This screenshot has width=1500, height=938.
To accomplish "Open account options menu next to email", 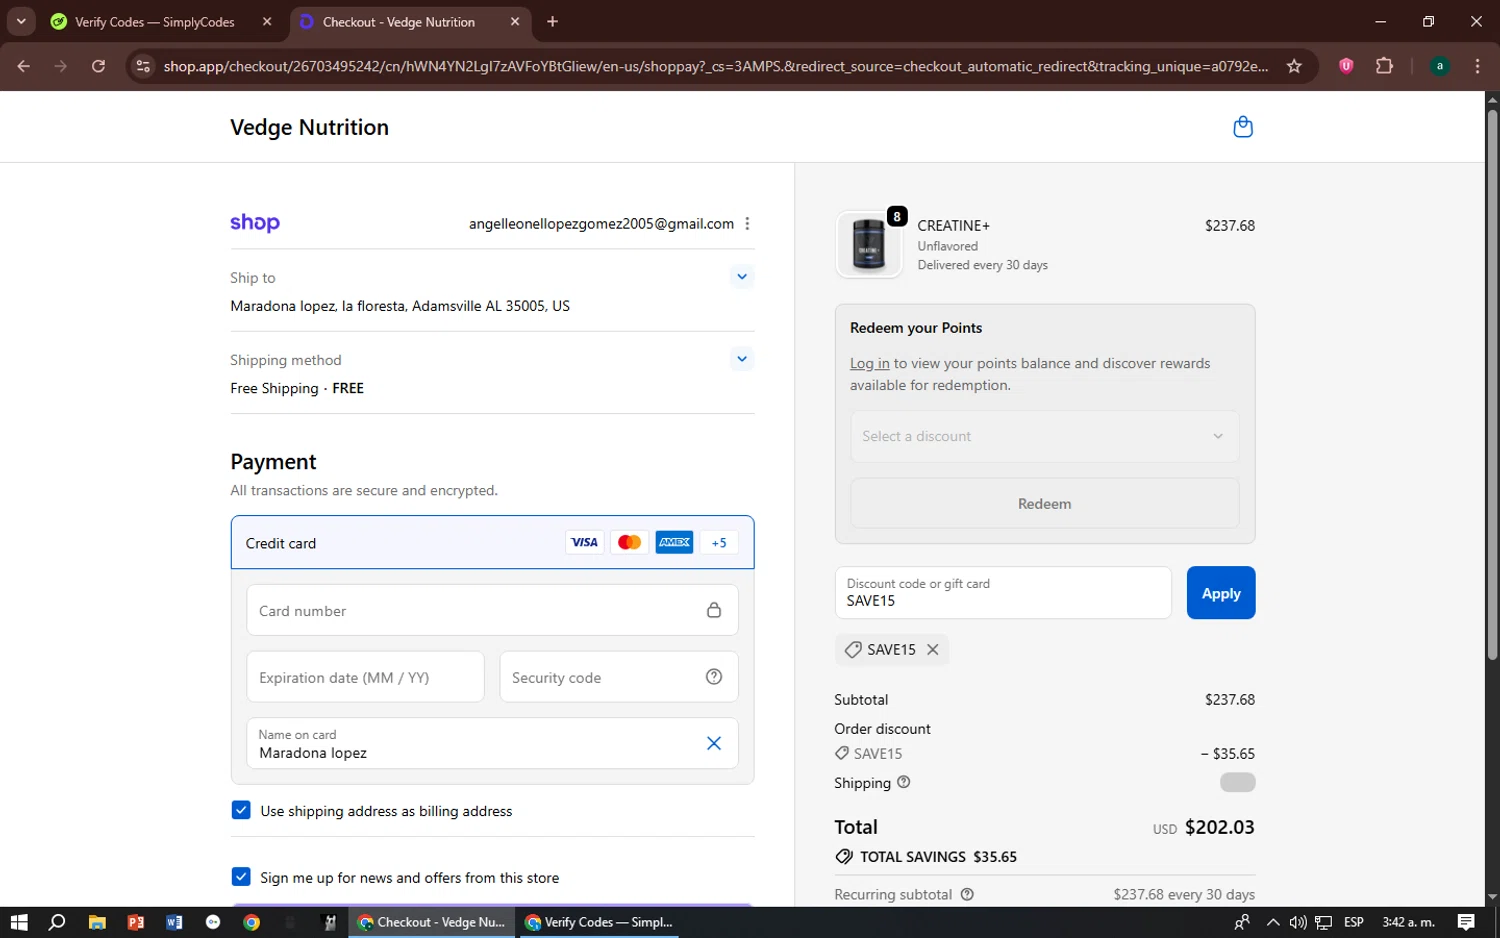I will [747, 224].
